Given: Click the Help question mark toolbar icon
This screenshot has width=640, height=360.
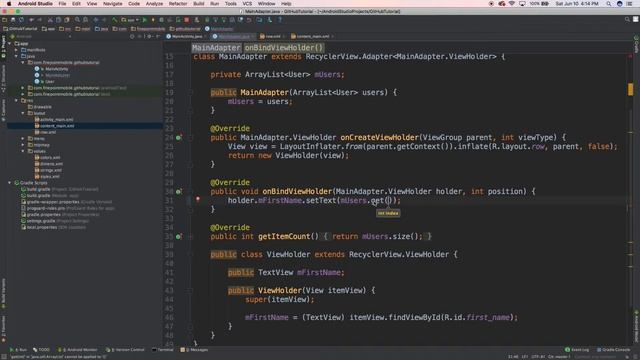Looking at the screenshot, I should pyautogui.click(x=280, y=20).
